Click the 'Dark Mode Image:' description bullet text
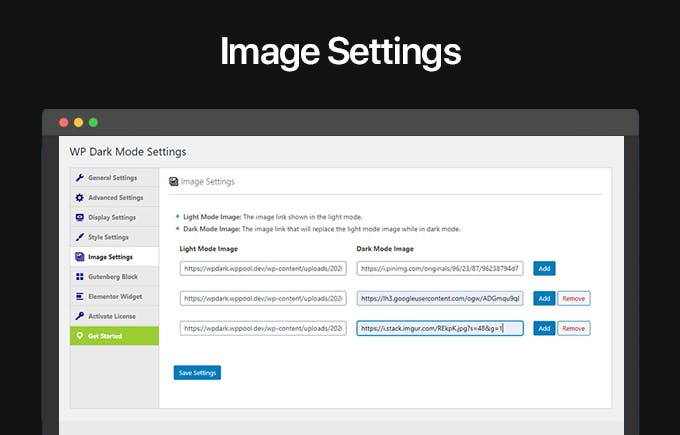The width and height of the screenshot is (680, 435). [x=322, y=229]
